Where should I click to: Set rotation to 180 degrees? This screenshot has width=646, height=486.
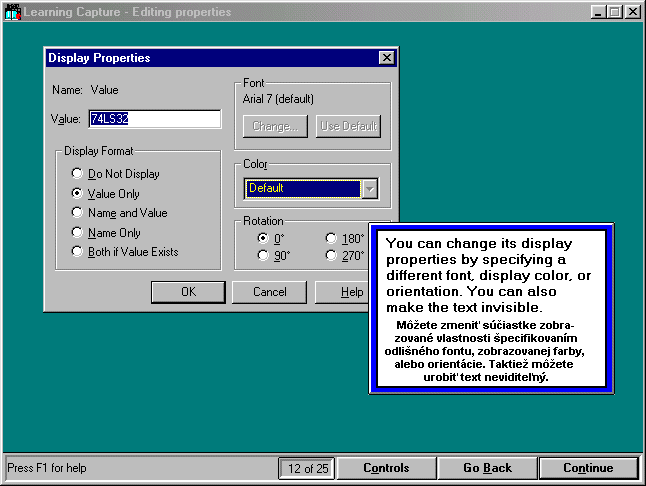pos(332,238)
